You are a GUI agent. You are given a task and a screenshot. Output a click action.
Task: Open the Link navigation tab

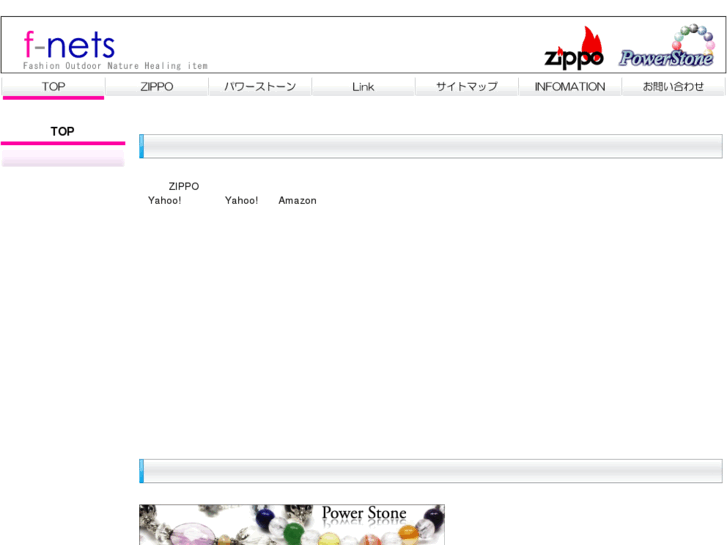tap(363, 87)
